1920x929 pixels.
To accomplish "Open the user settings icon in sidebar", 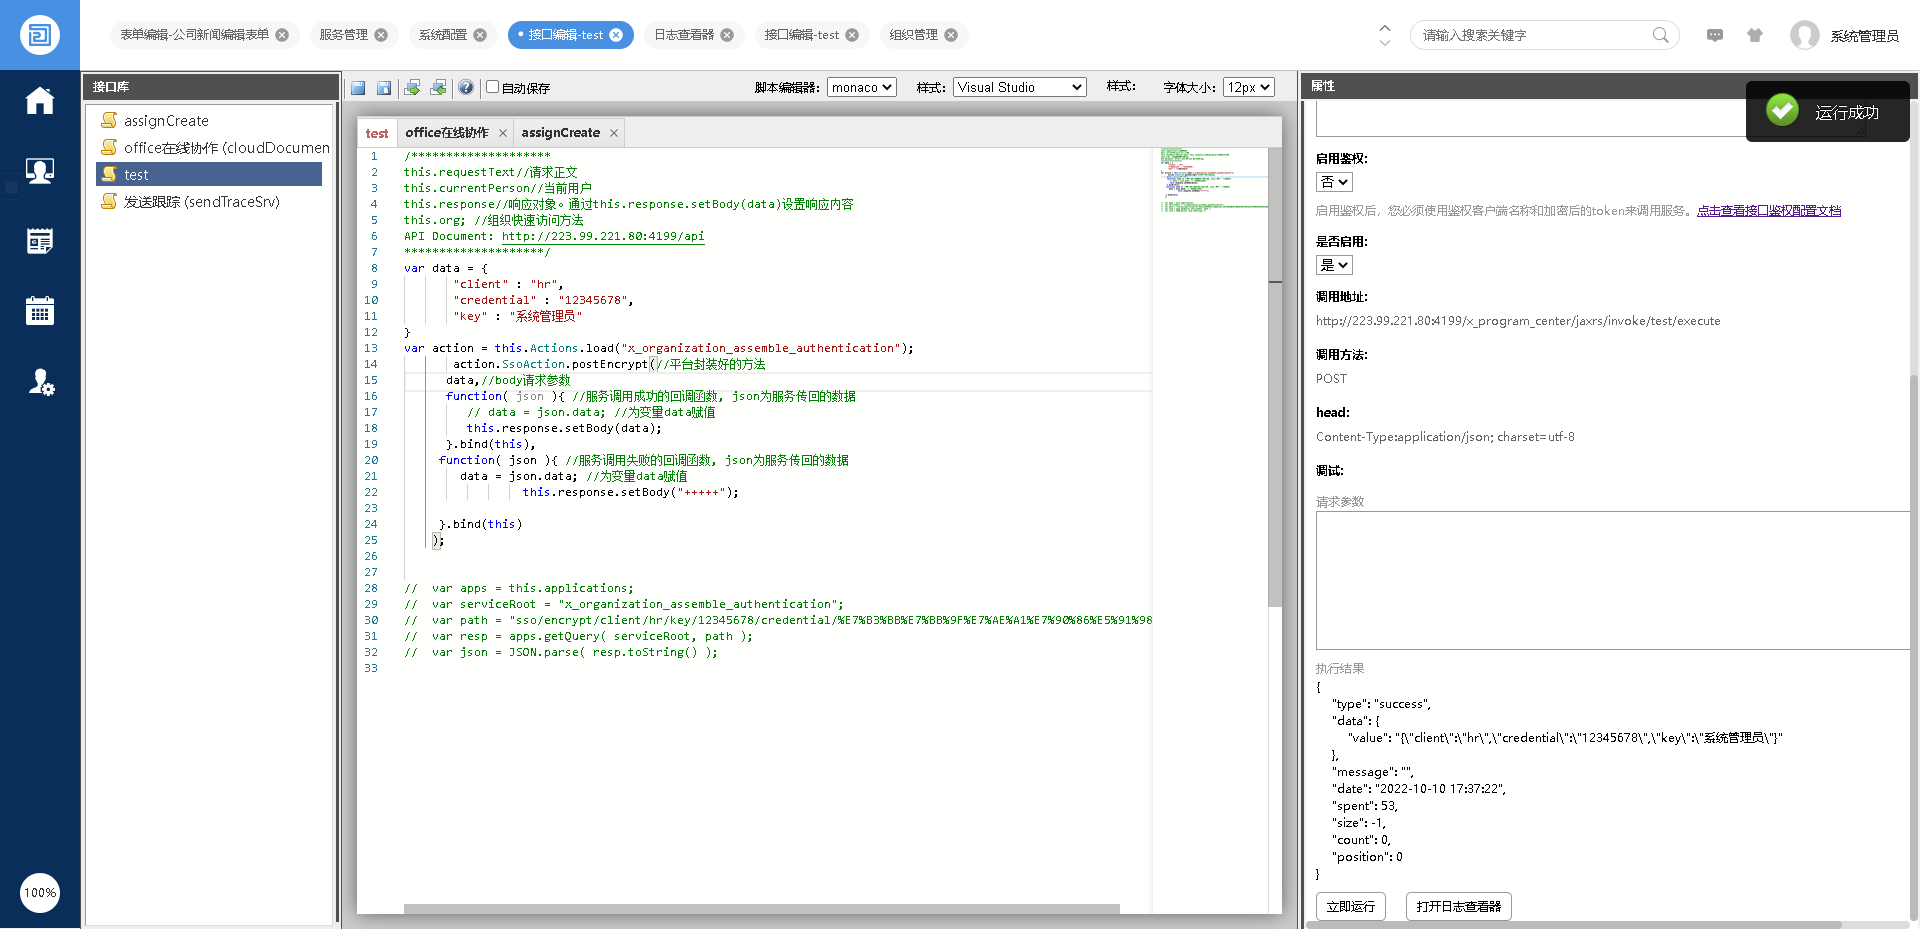I will pos(40,382).
